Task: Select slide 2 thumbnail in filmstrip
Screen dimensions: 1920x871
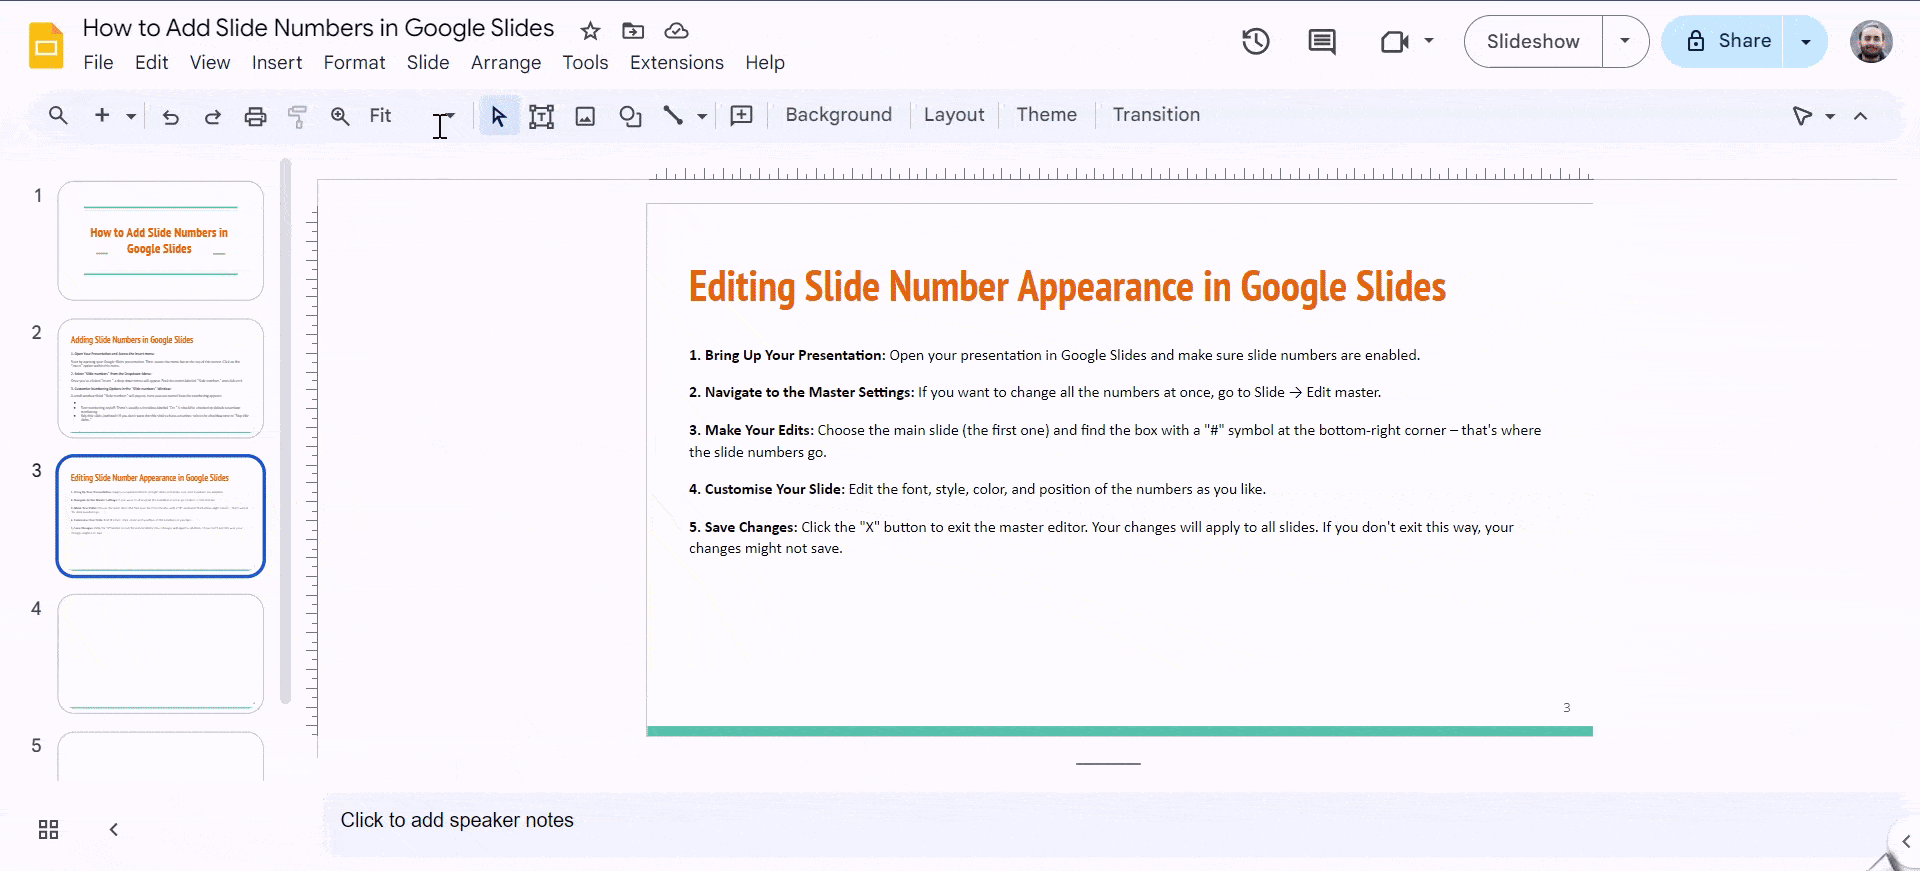Action: coord(160,378)
